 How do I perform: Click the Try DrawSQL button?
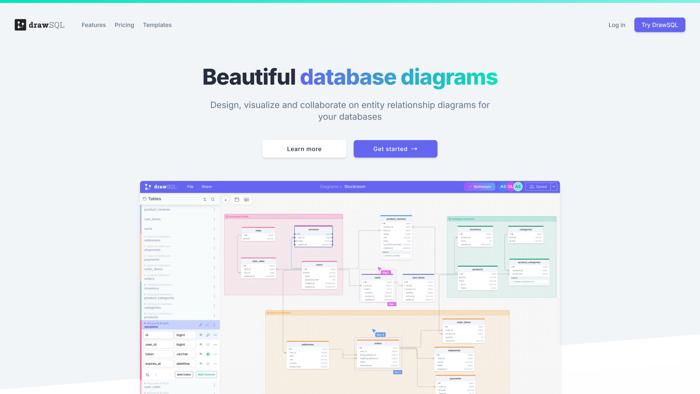pos(659,25)
